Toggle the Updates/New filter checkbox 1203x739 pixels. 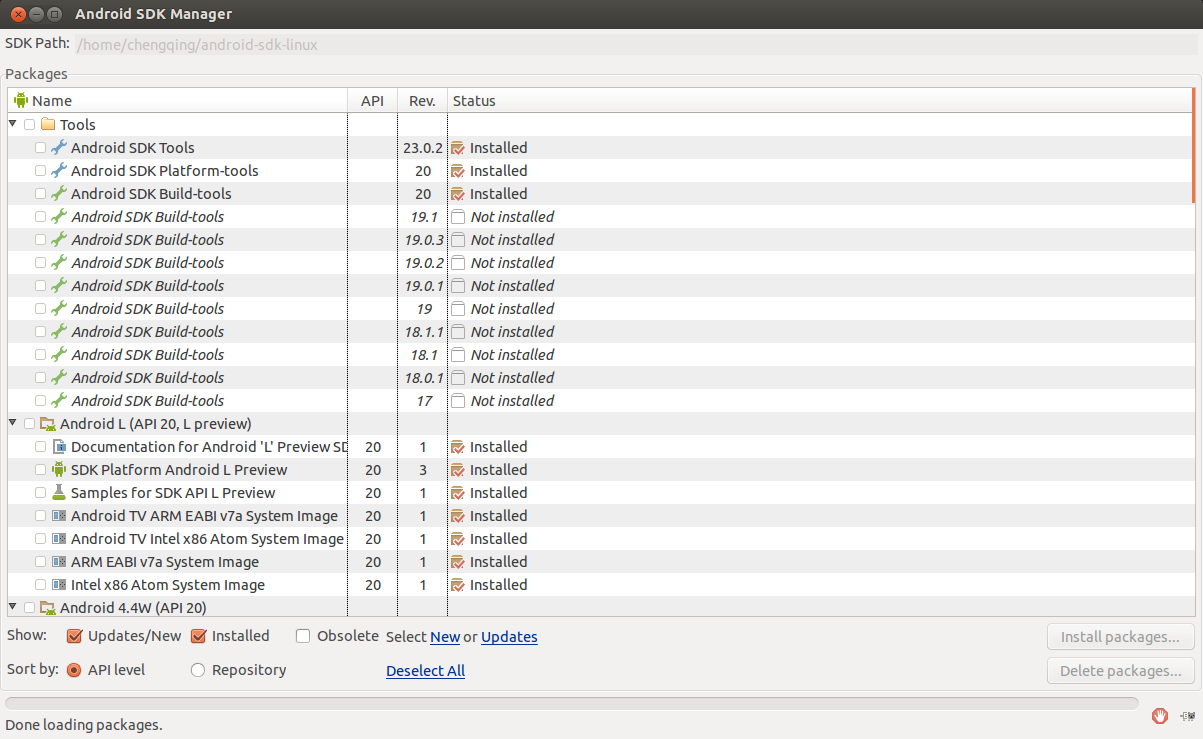74,636
